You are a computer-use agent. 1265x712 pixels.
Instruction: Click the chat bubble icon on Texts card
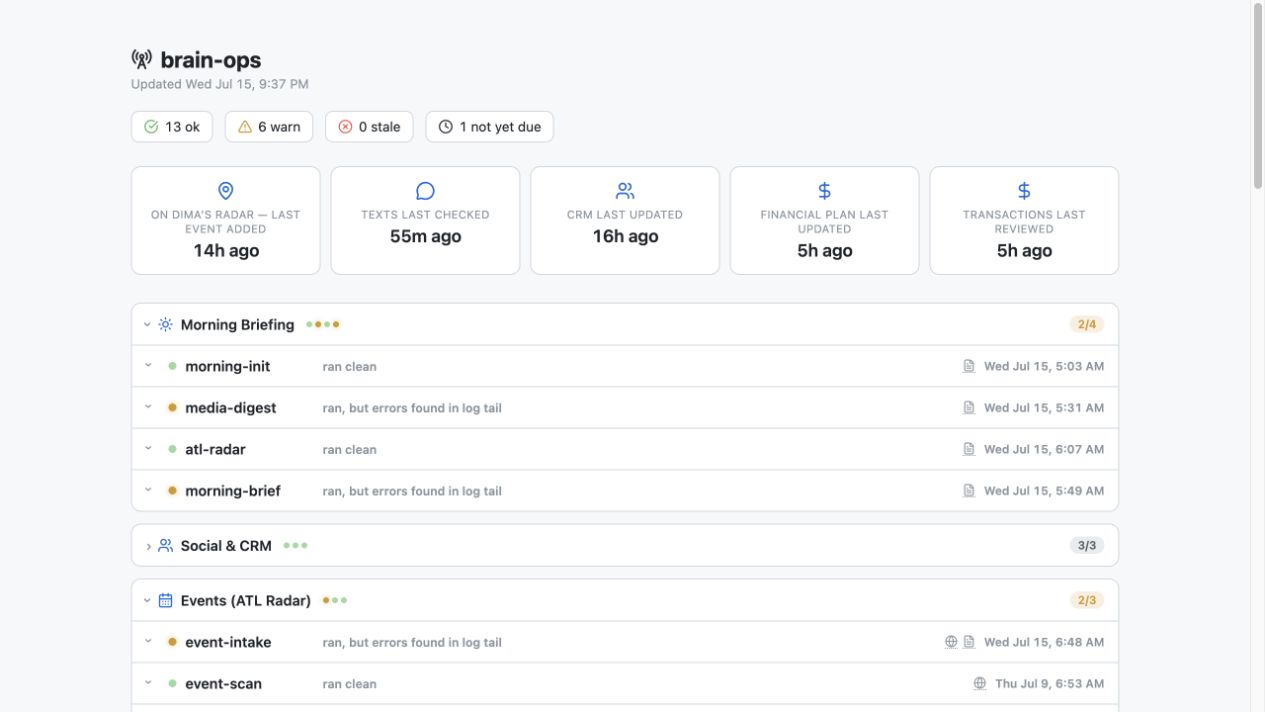tap(425, 190)
